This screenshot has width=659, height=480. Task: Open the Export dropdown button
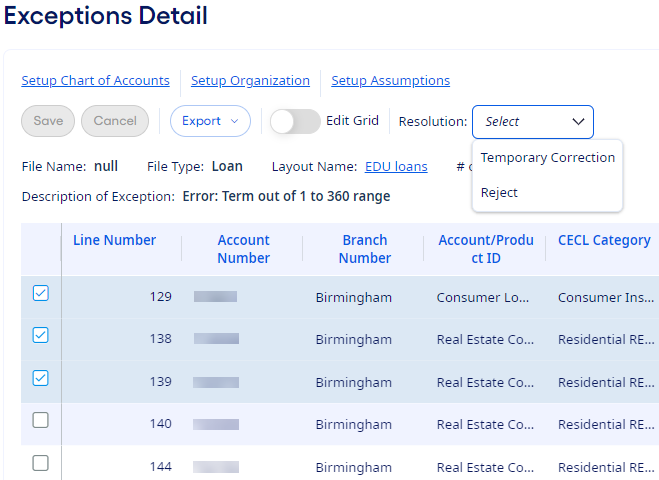tap(210, 121)
